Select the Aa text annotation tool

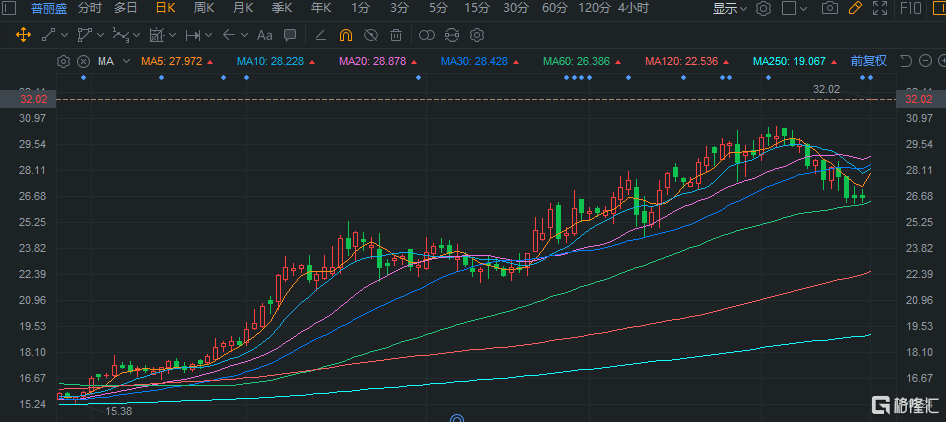click(265, 35)
